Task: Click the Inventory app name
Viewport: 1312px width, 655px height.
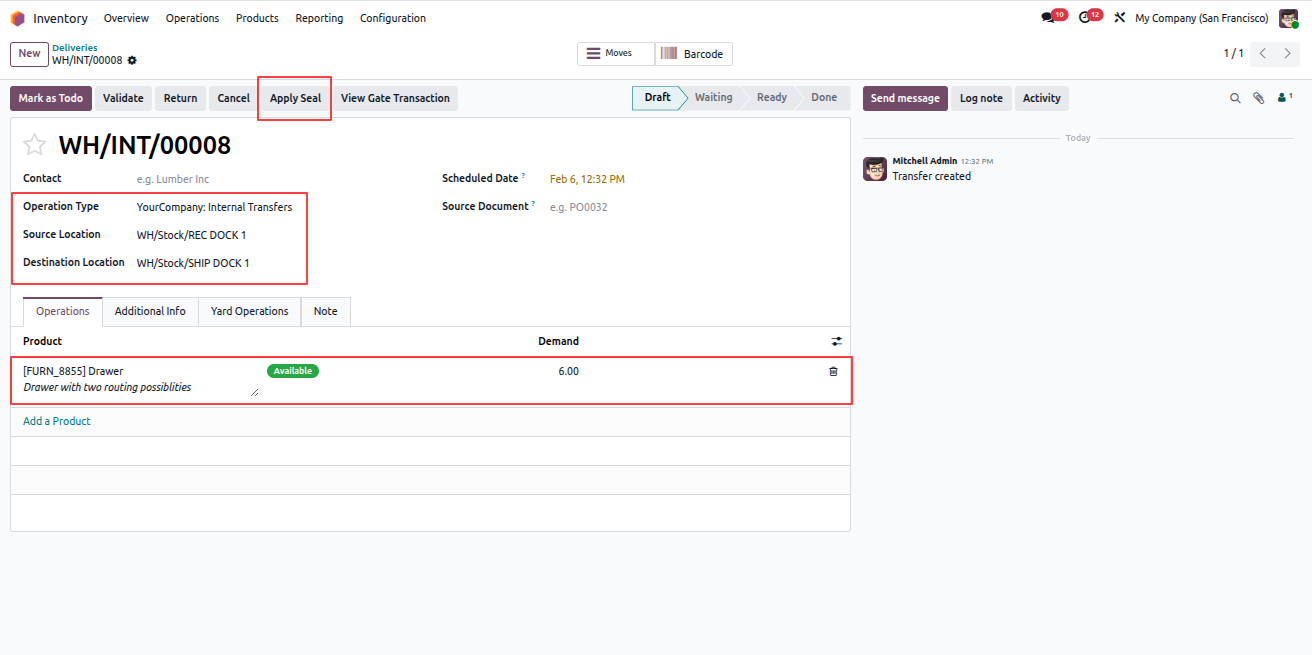Action: pos(60,18)
